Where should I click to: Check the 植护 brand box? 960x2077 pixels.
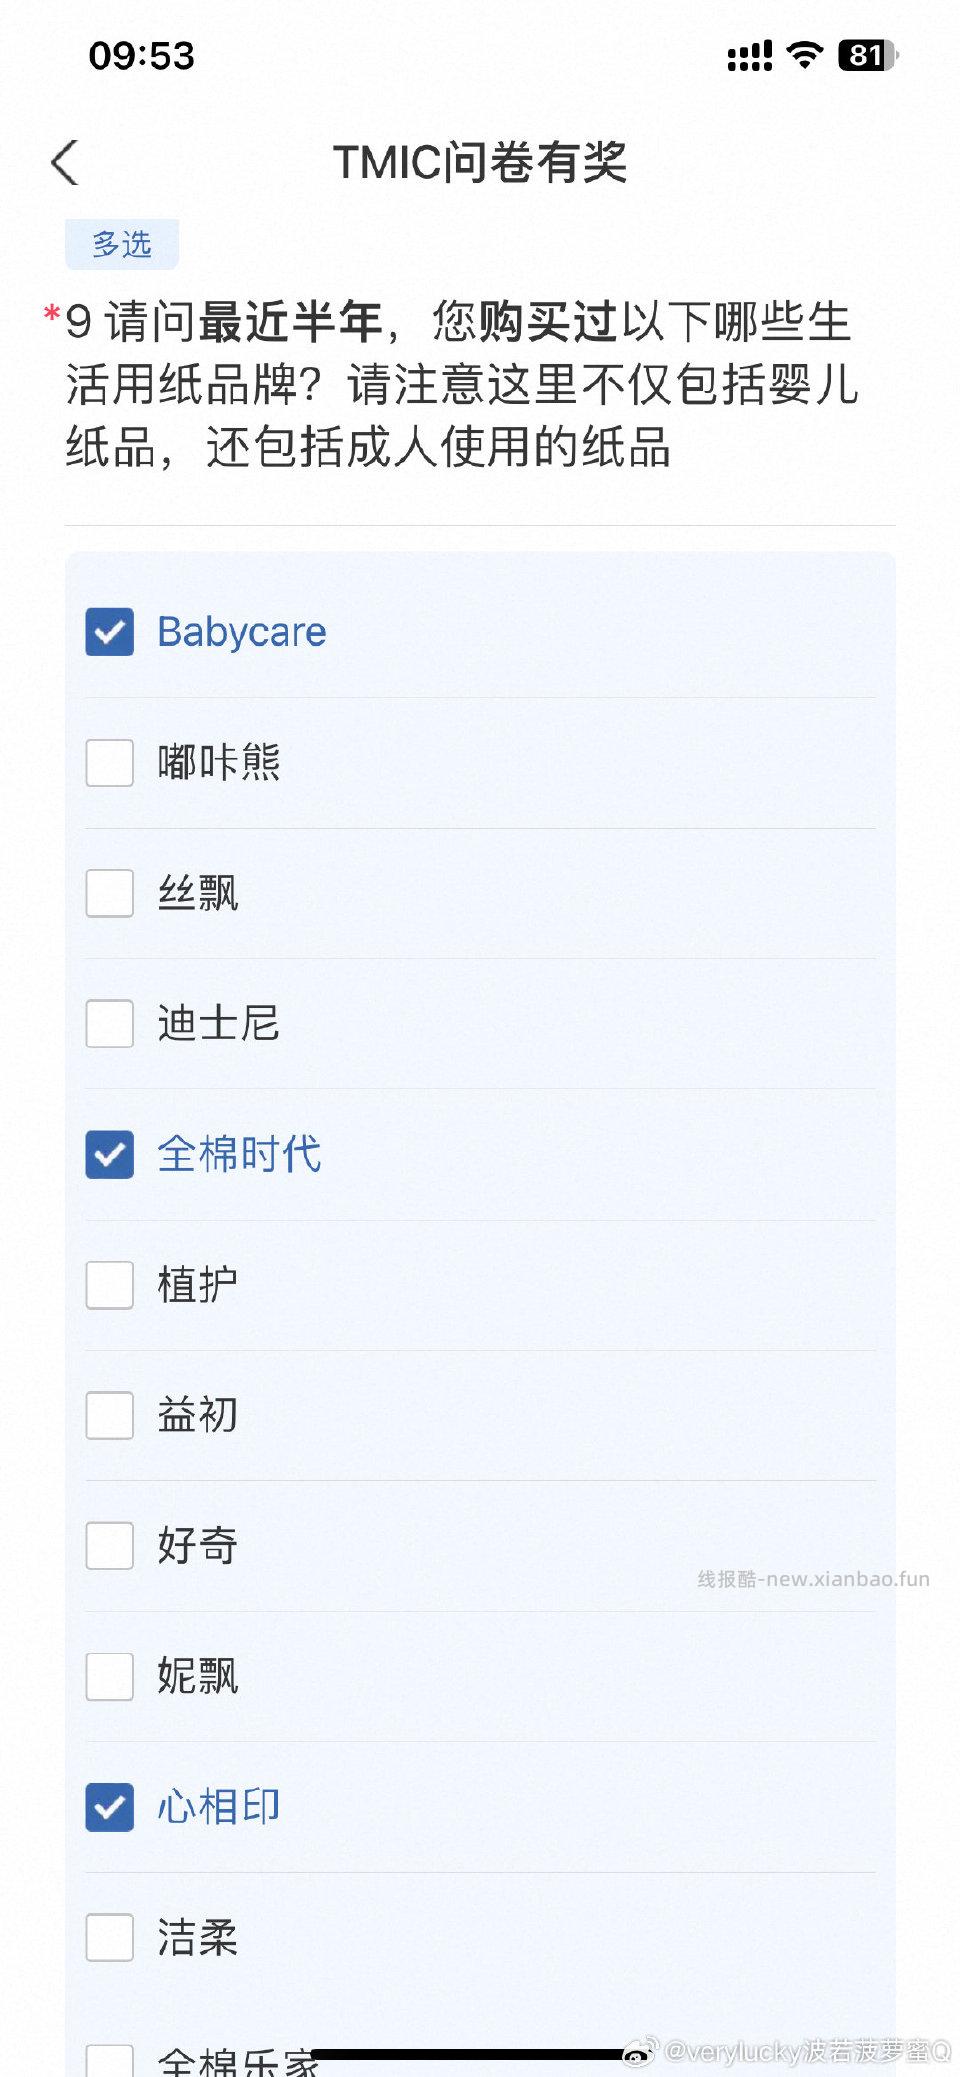[x=109, y=1286]
